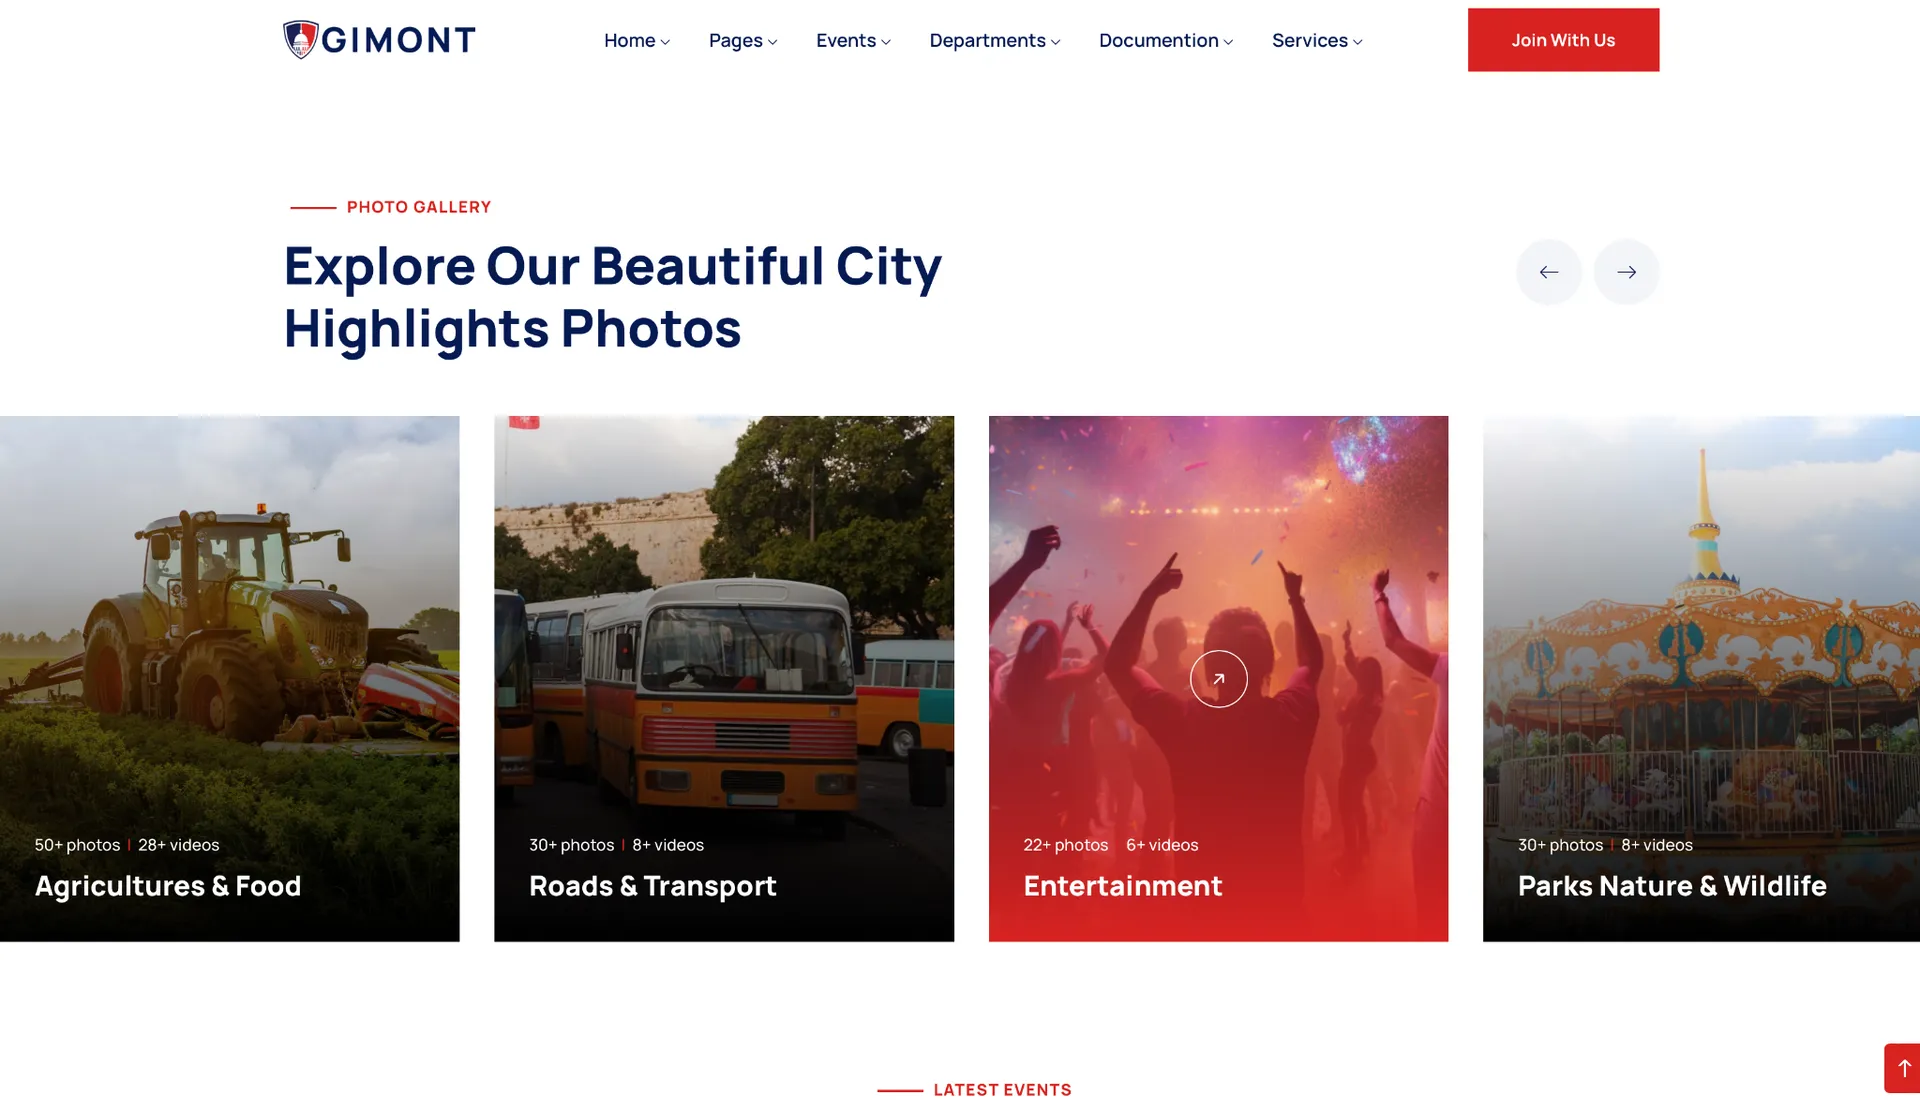This screenshot has height=1110, width=1920.
Task: Click the Join With Us button
Action: (x=1563, y=40)
